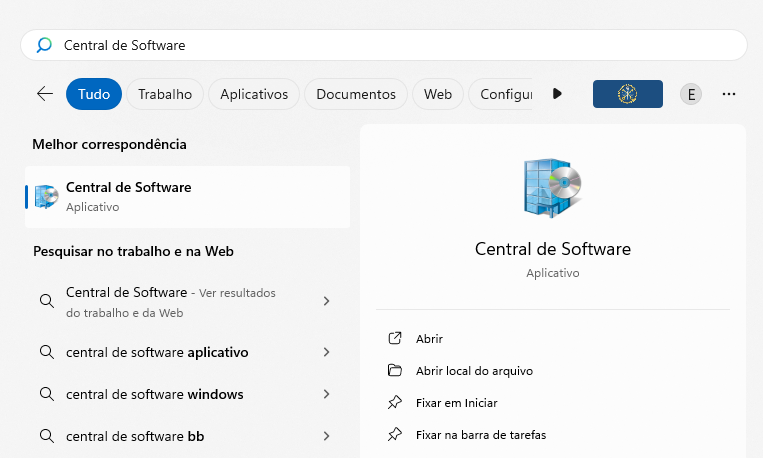Click the Pesquisar no trabalho e na Web heading
This screenshot has width=763, height=458.
133,252
